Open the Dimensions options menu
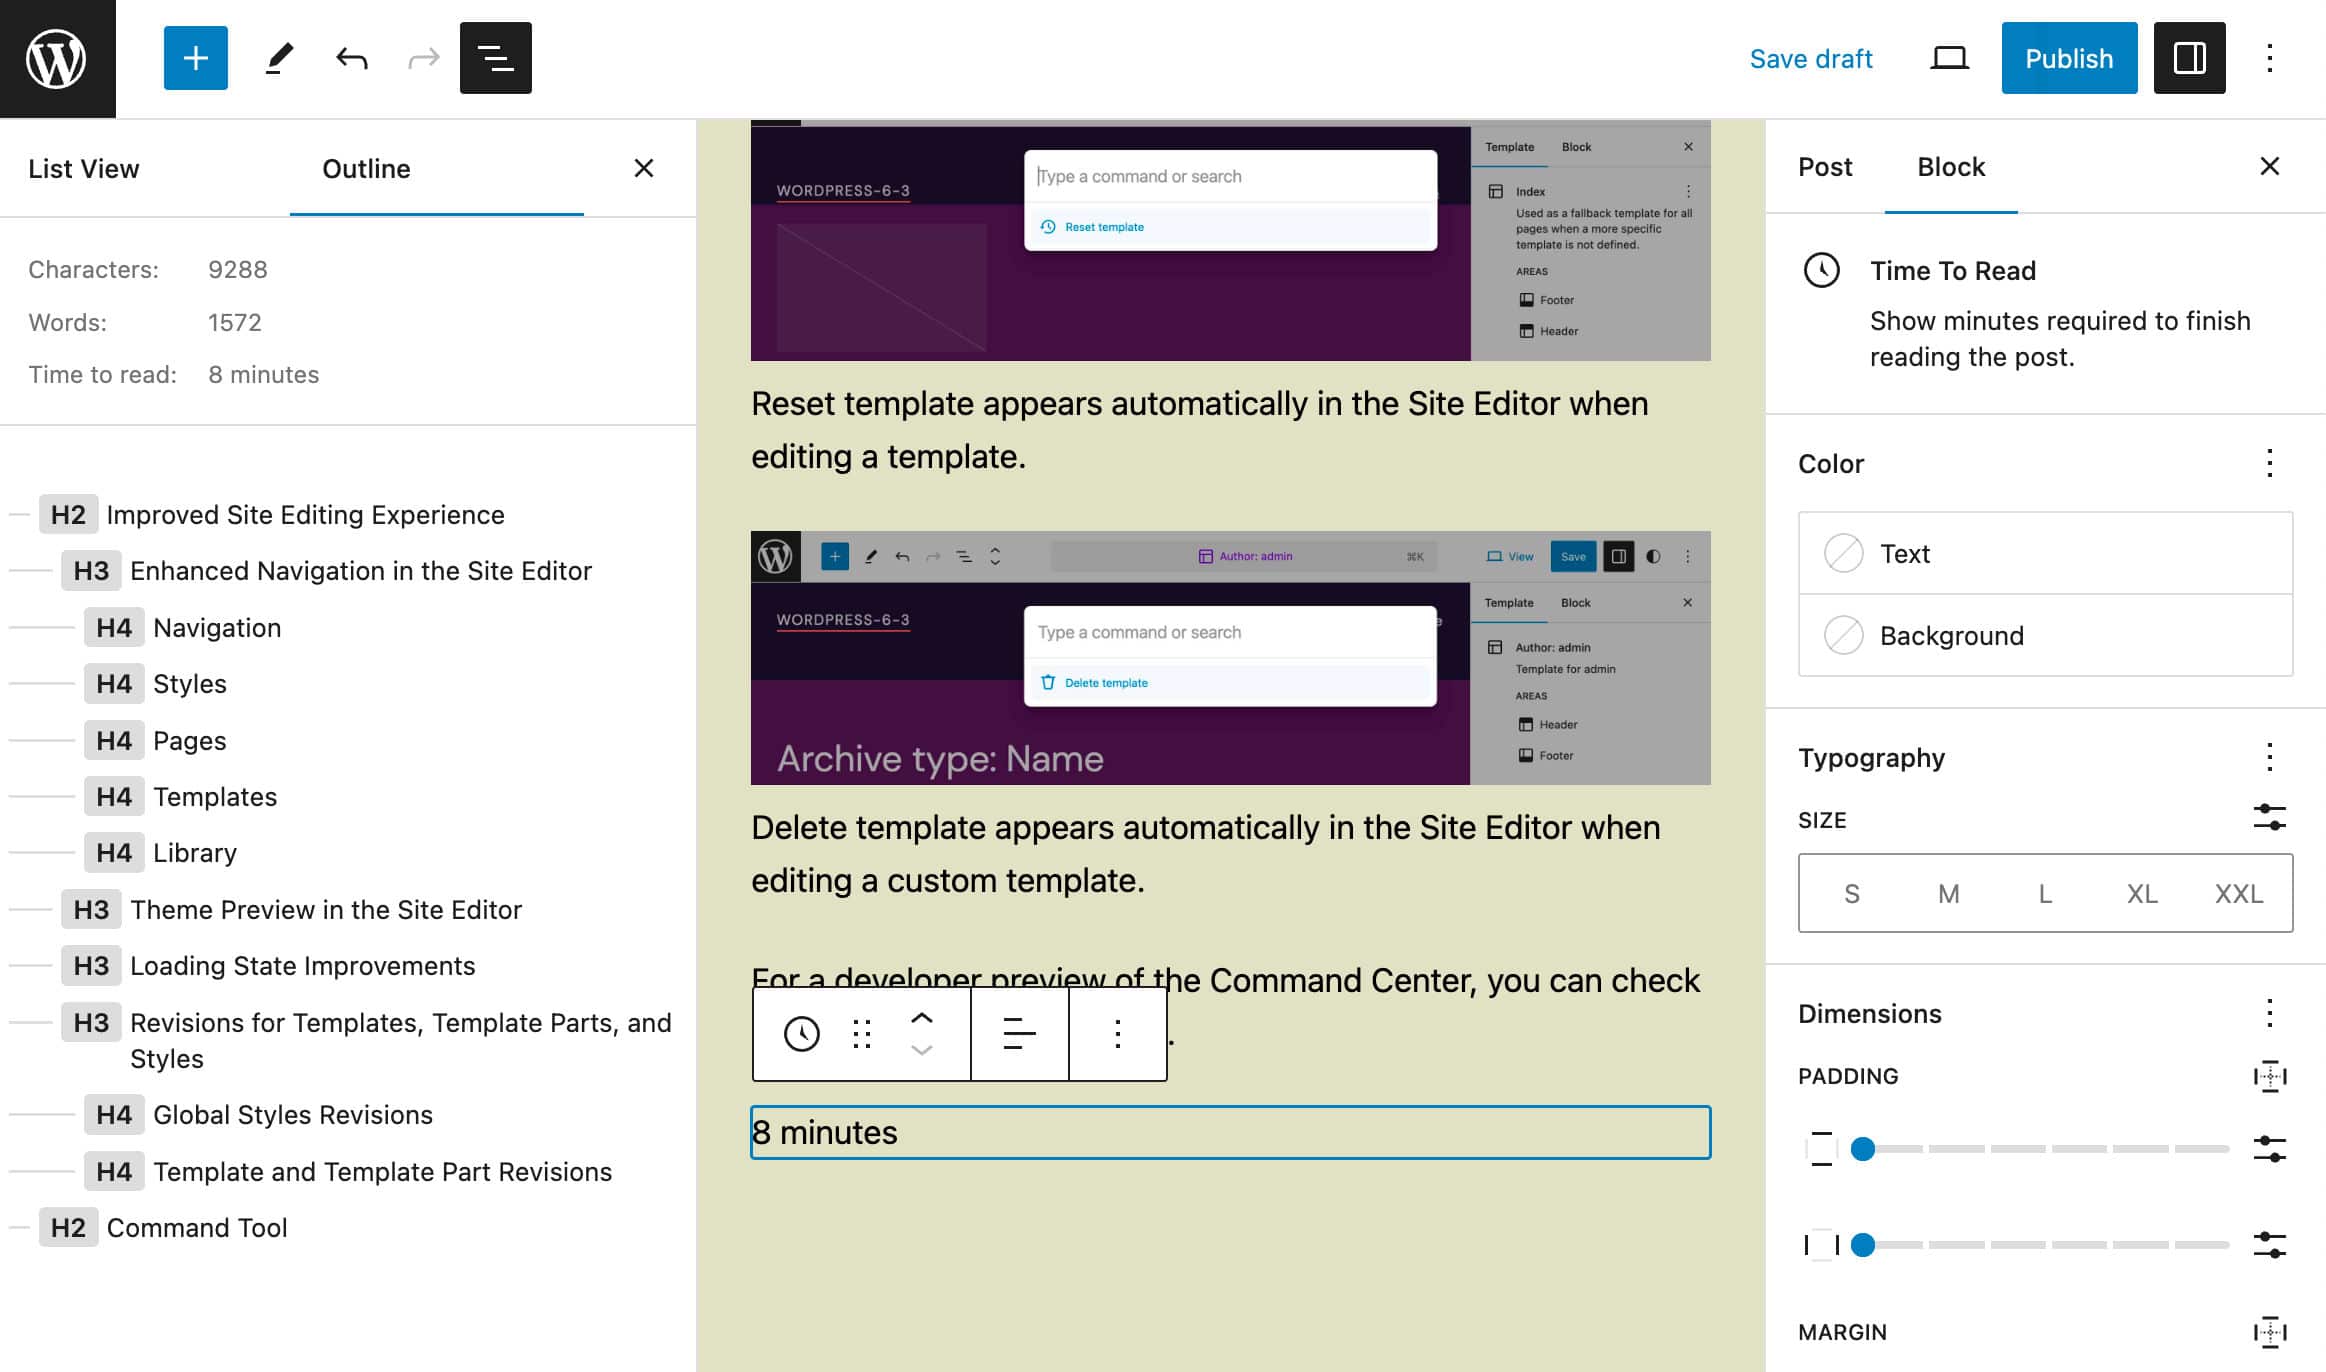Screen dimensions: 2326x1372 point(2269,1013)
